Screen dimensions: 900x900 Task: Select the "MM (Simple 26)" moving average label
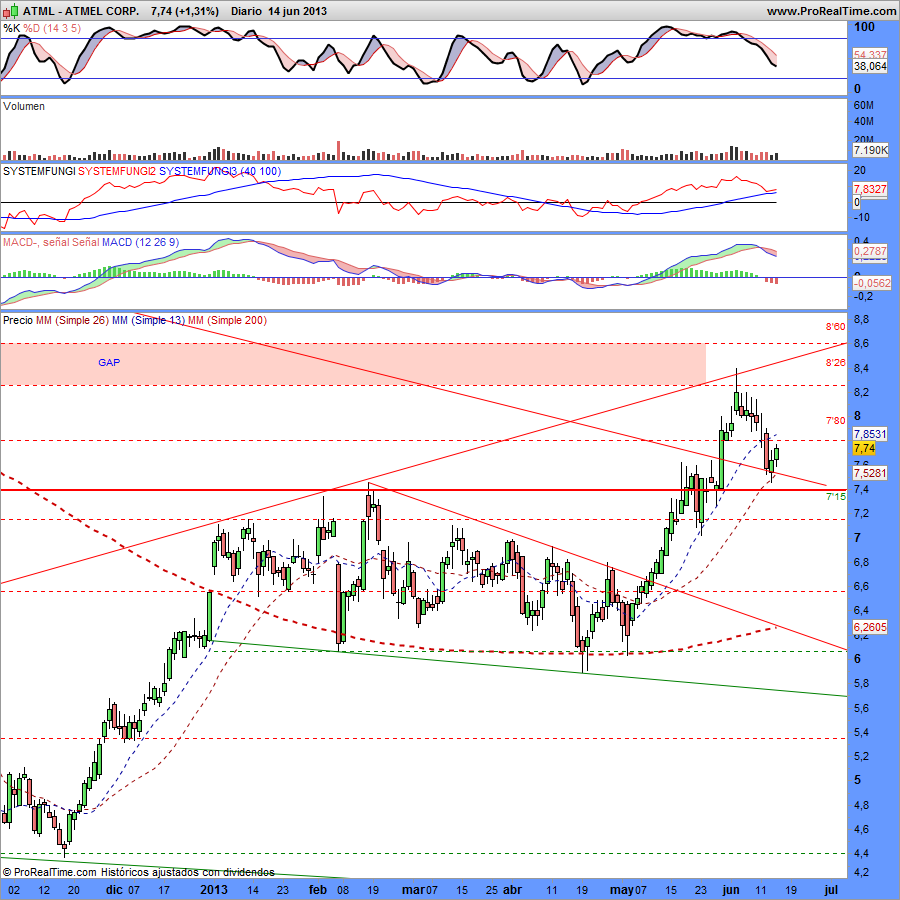[72, 320]
